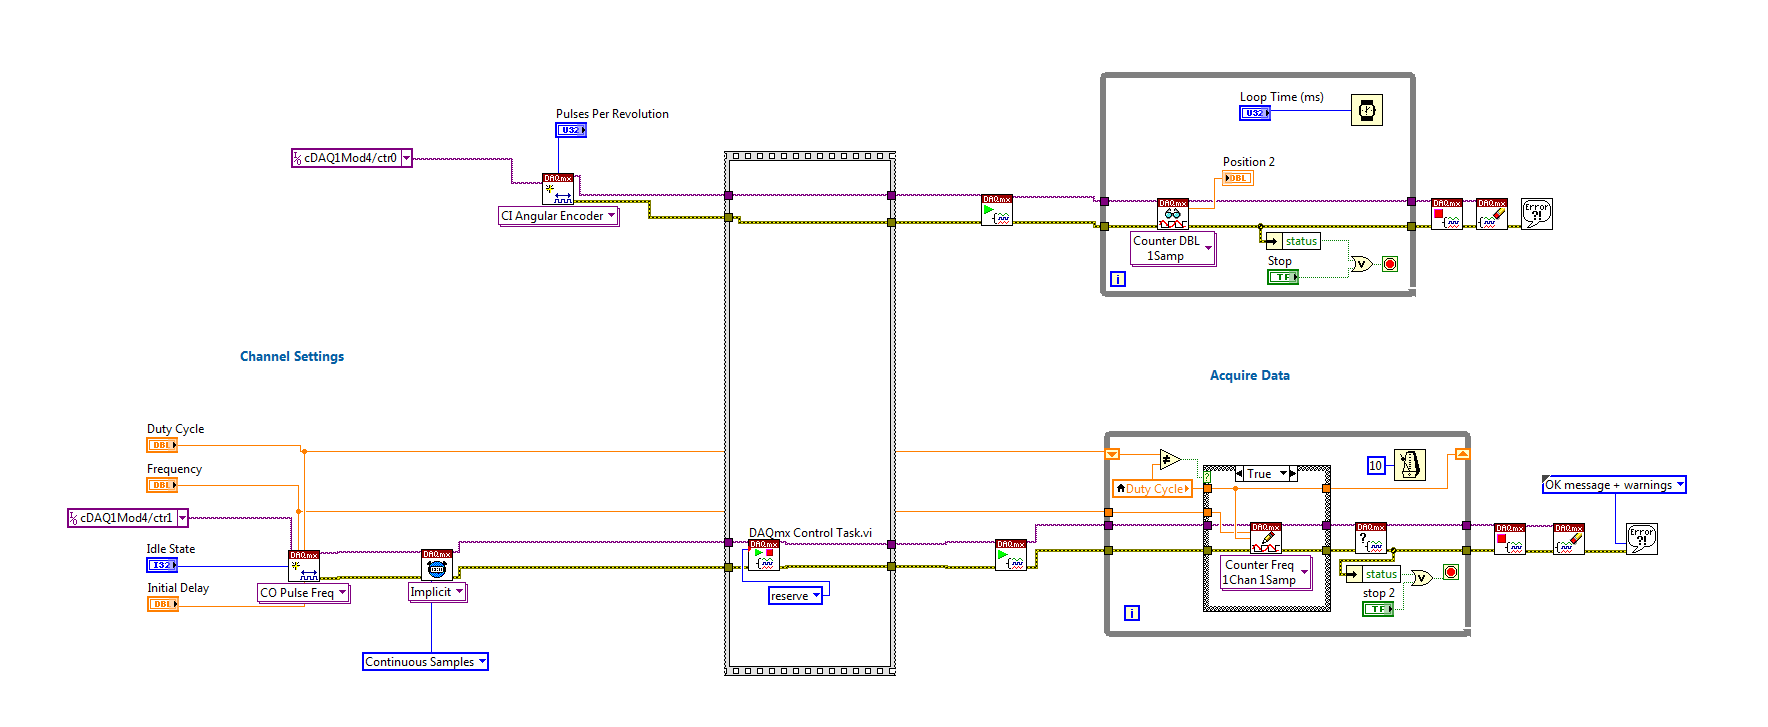Select the upper Simple Error Handler node
The image size is (1768, 727).
tap(1537, 214)
